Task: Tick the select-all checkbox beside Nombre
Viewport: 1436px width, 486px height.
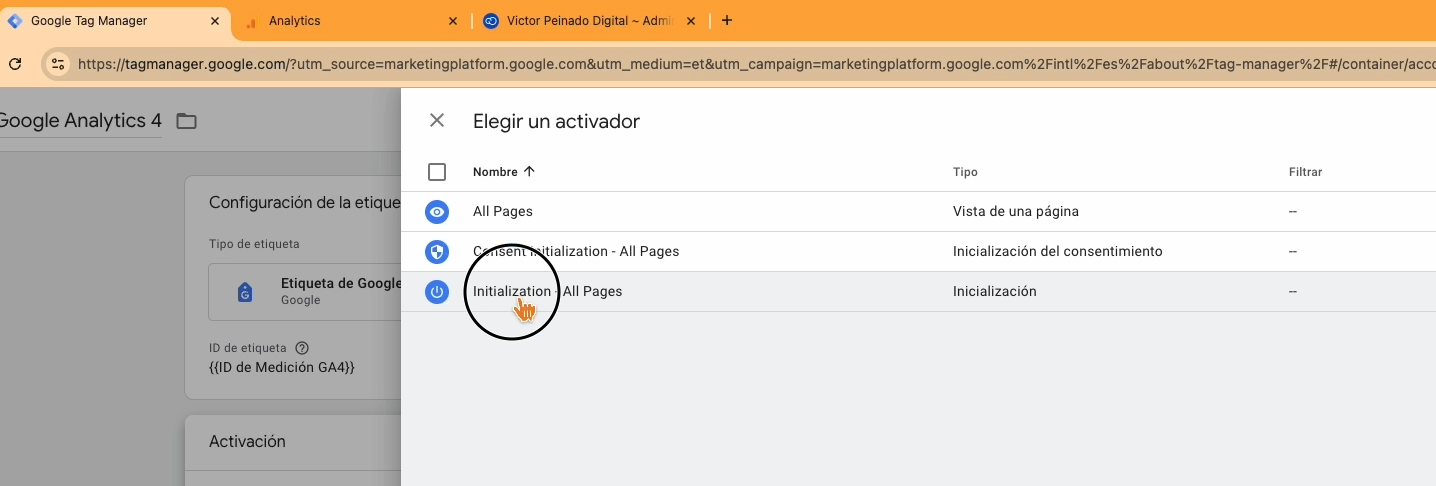Action: pos(437,172)
